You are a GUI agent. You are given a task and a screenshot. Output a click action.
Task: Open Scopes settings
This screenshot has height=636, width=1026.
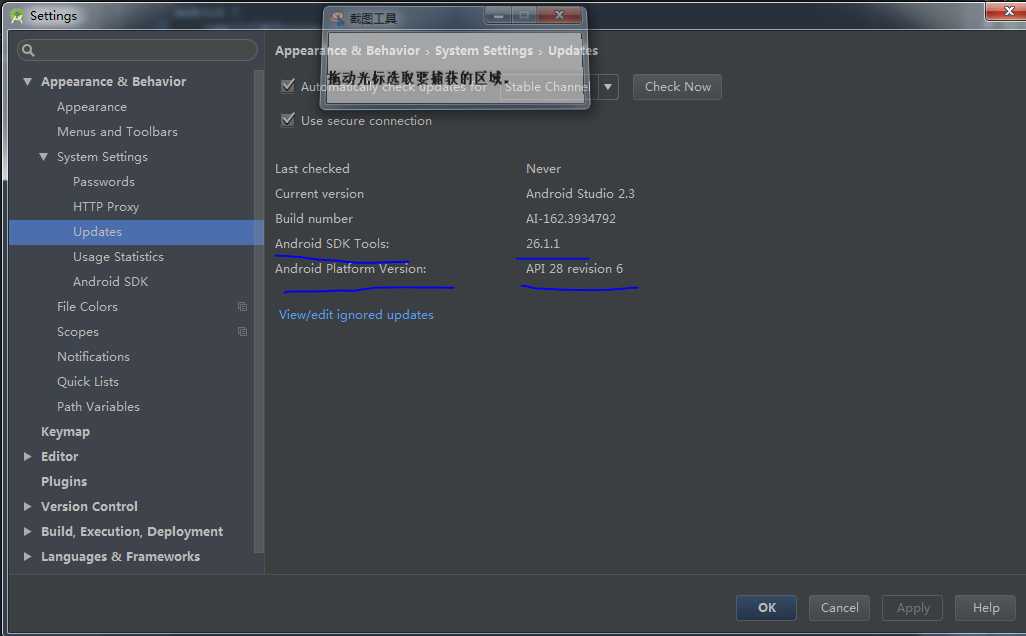pyautogui.click(x=77, y=332)
